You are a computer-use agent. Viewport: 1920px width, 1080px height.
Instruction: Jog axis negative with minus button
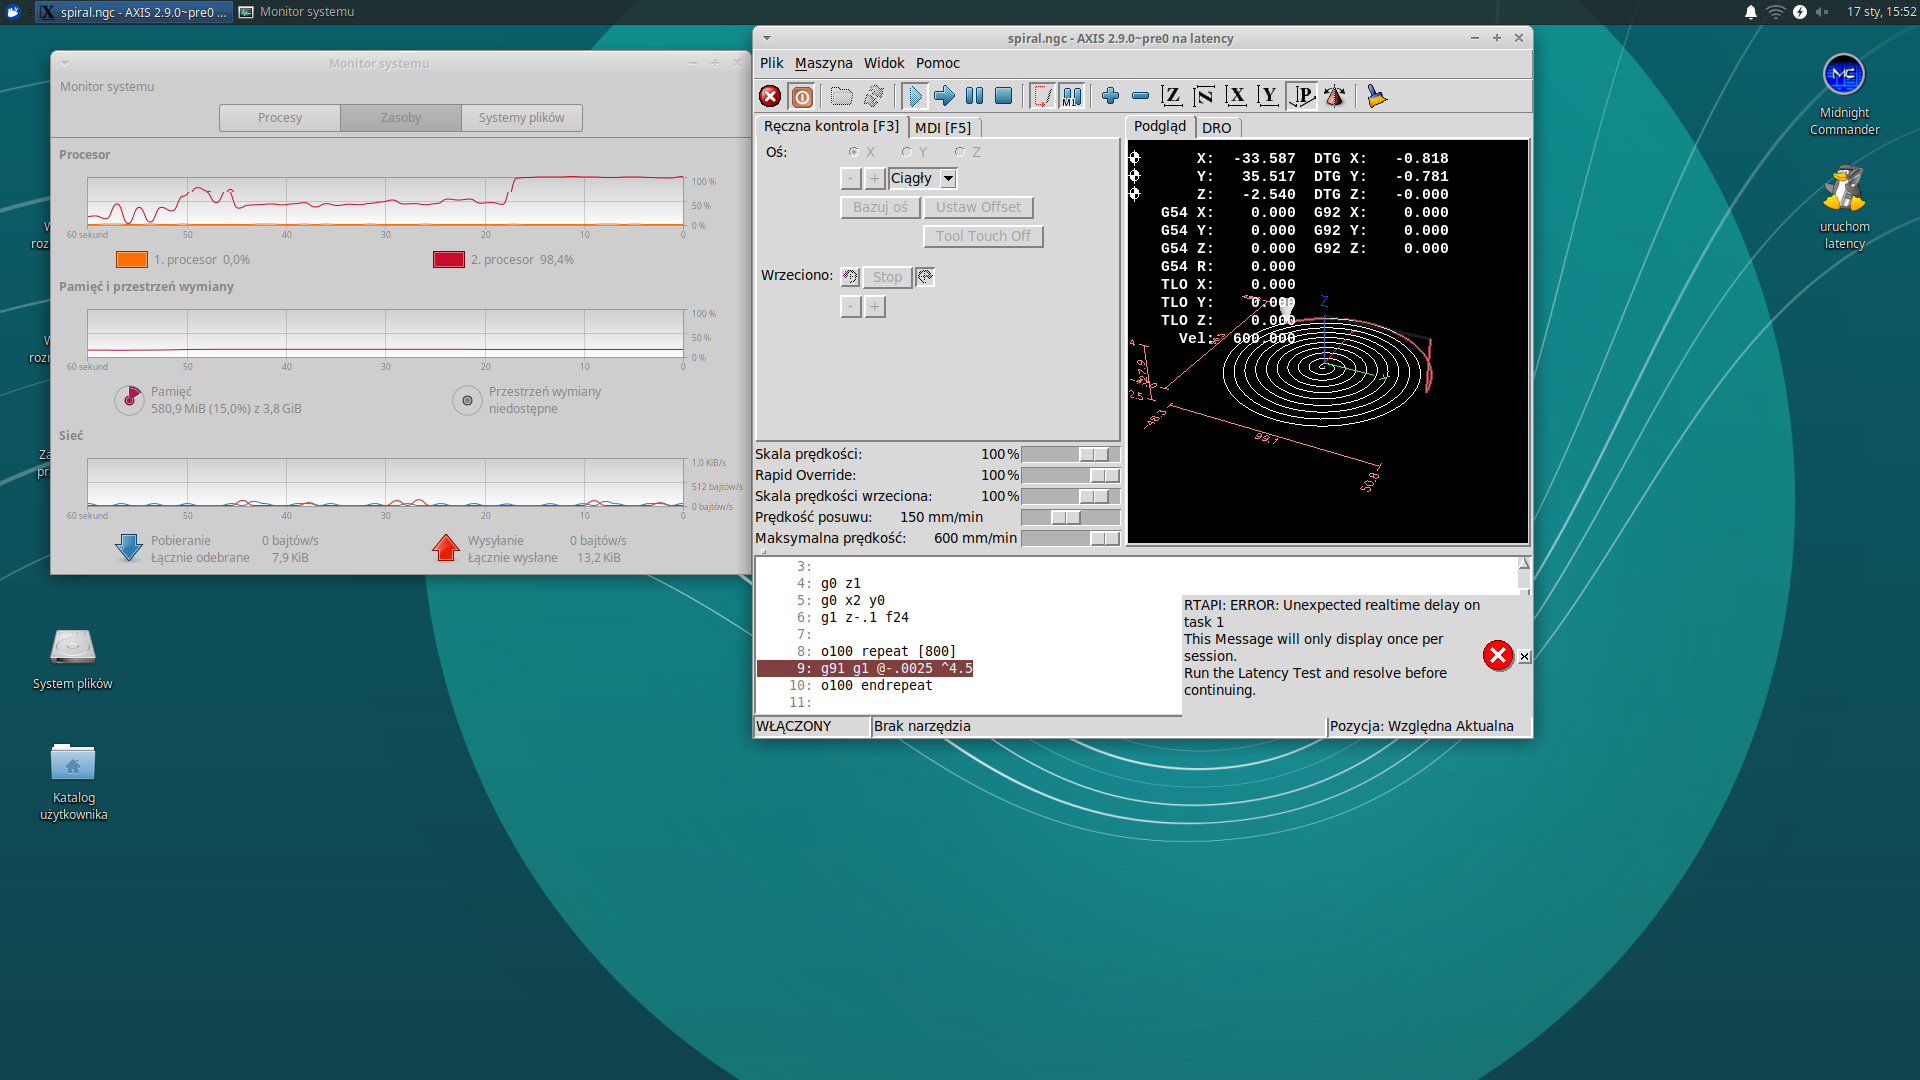(x=851, y=178)
